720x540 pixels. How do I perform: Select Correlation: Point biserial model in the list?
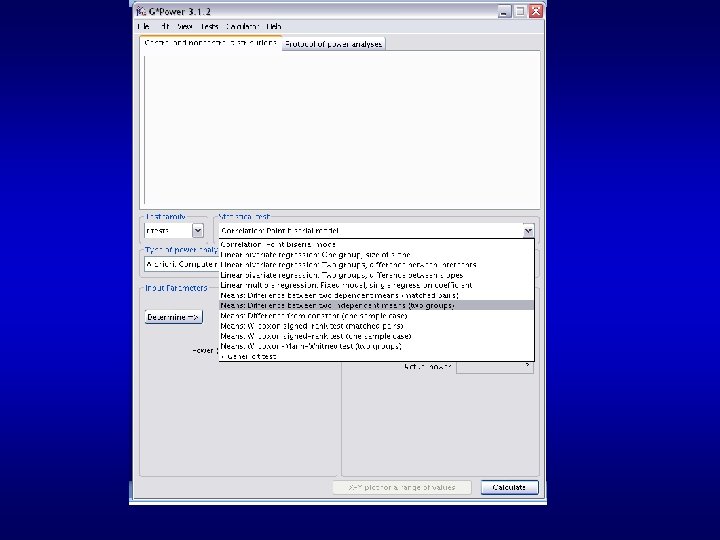pos(376,244)
